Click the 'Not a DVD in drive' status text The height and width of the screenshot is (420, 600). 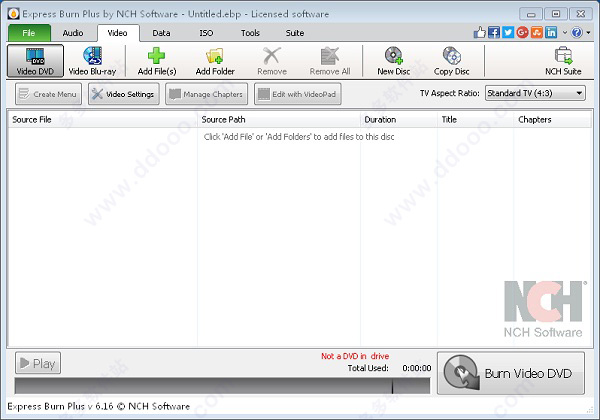pyautogui.click(x=355, y=356)
